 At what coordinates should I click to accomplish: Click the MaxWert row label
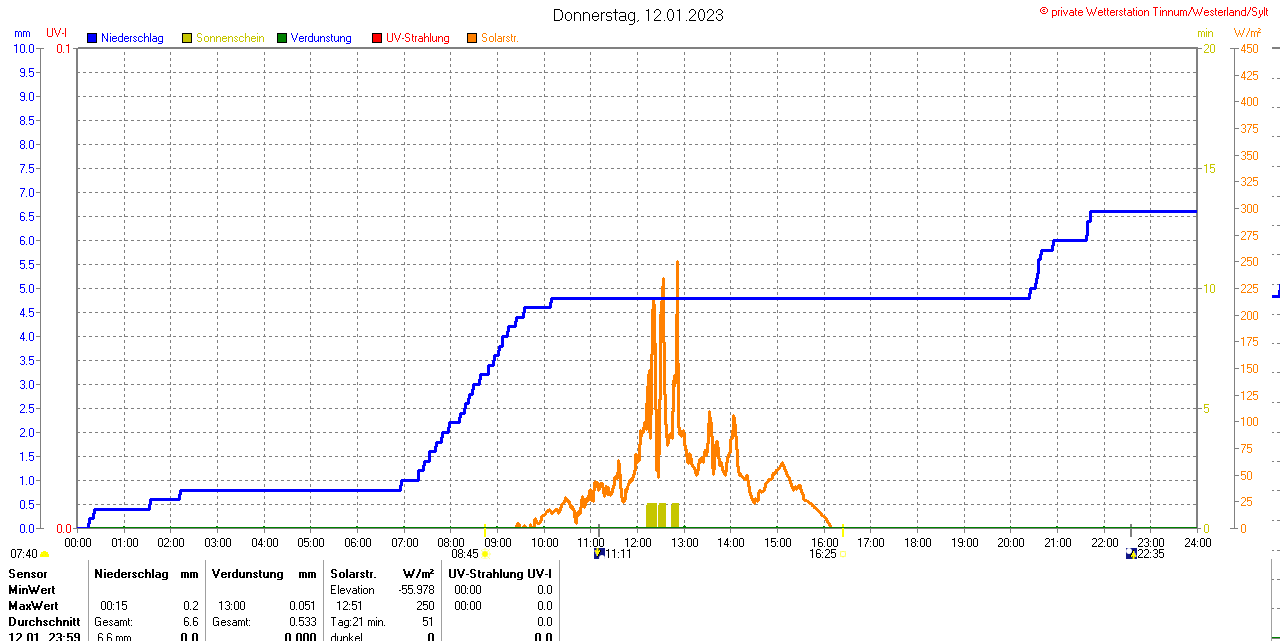(35, 606)
